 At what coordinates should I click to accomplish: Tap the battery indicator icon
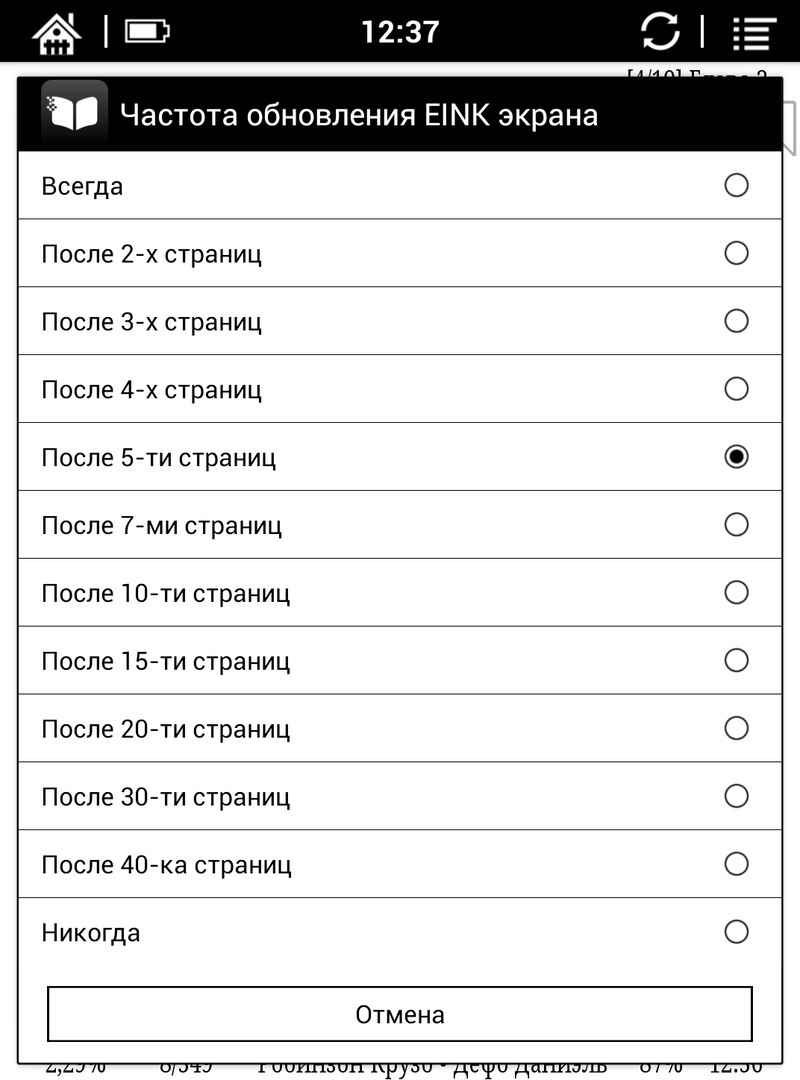click(146, 31)
